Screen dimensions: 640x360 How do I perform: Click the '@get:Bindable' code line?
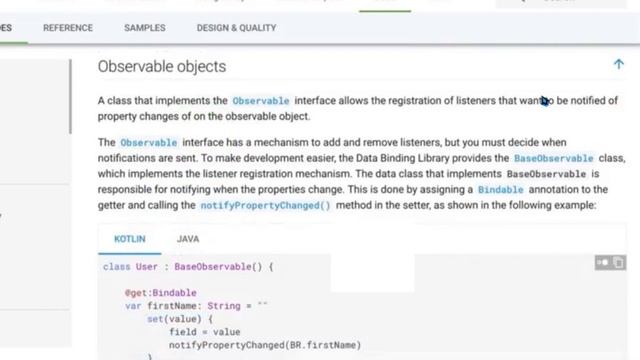161,293
